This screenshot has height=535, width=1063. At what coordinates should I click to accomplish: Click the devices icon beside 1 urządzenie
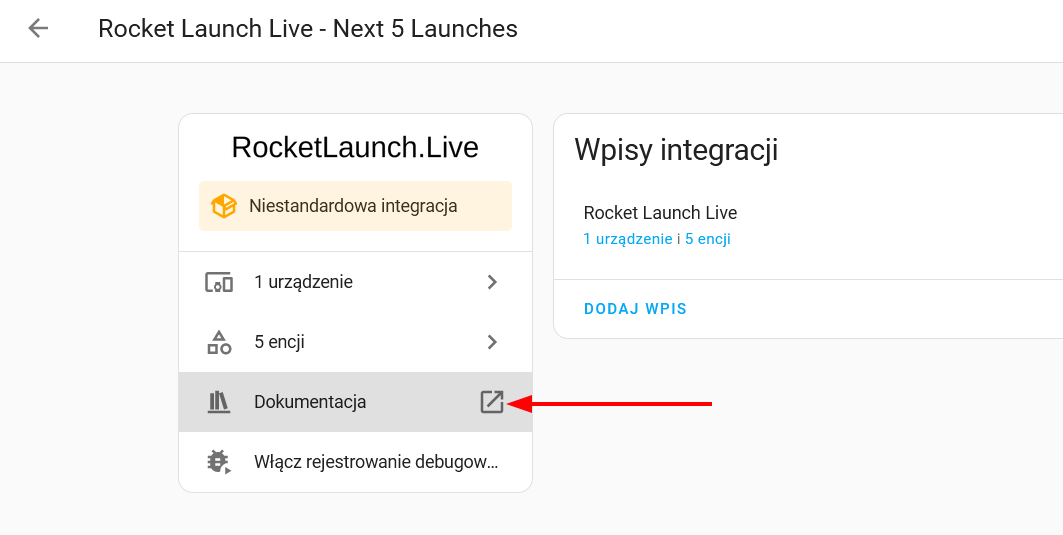coord(219,281)
